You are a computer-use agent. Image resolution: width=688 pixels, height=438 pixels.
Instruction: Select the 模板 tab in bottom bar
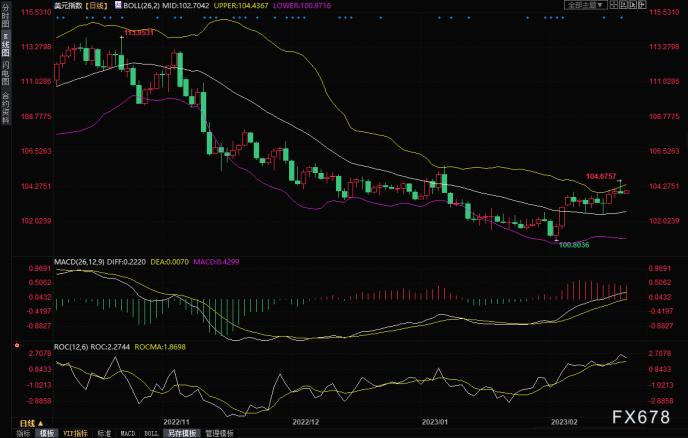click(x=47, y=433)
